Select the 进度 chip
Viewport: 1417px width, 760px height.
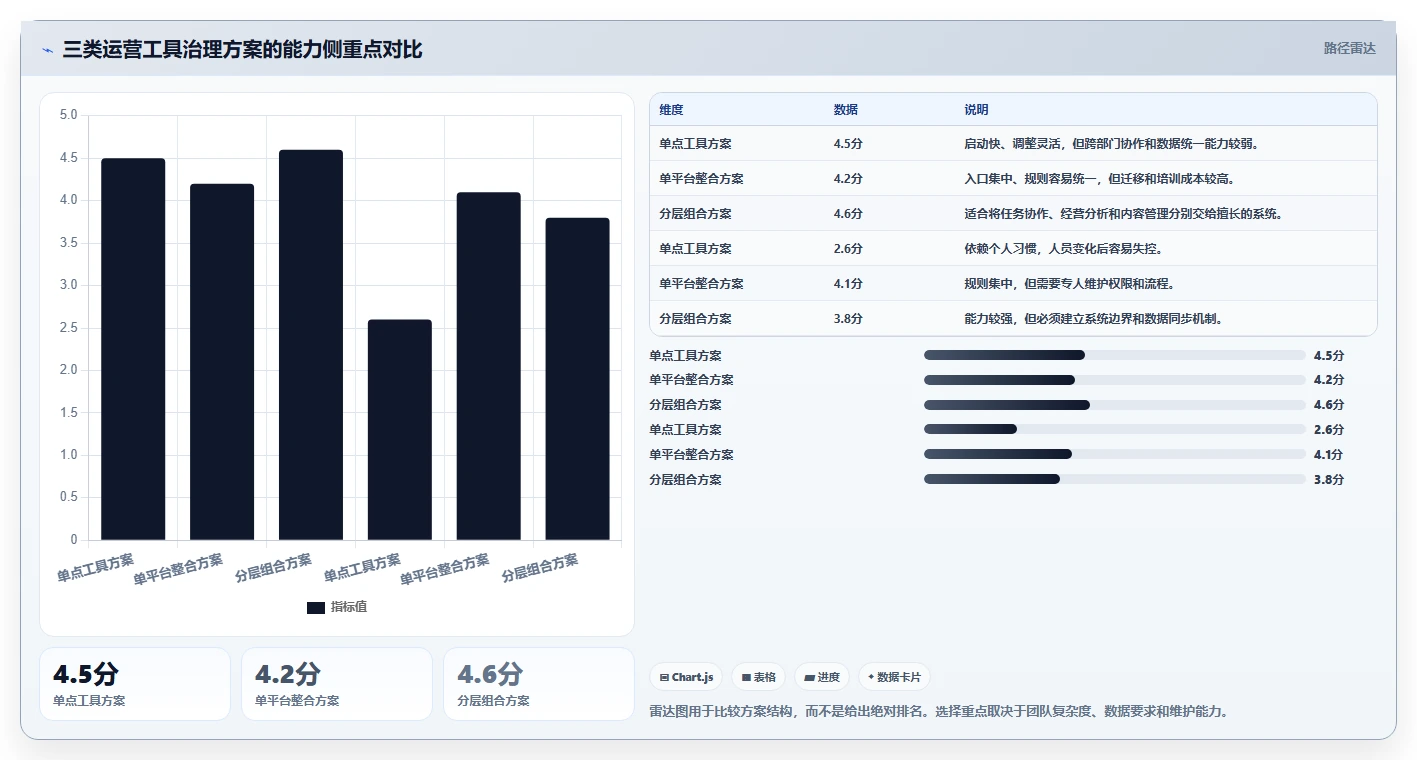(x=822, y=677)
